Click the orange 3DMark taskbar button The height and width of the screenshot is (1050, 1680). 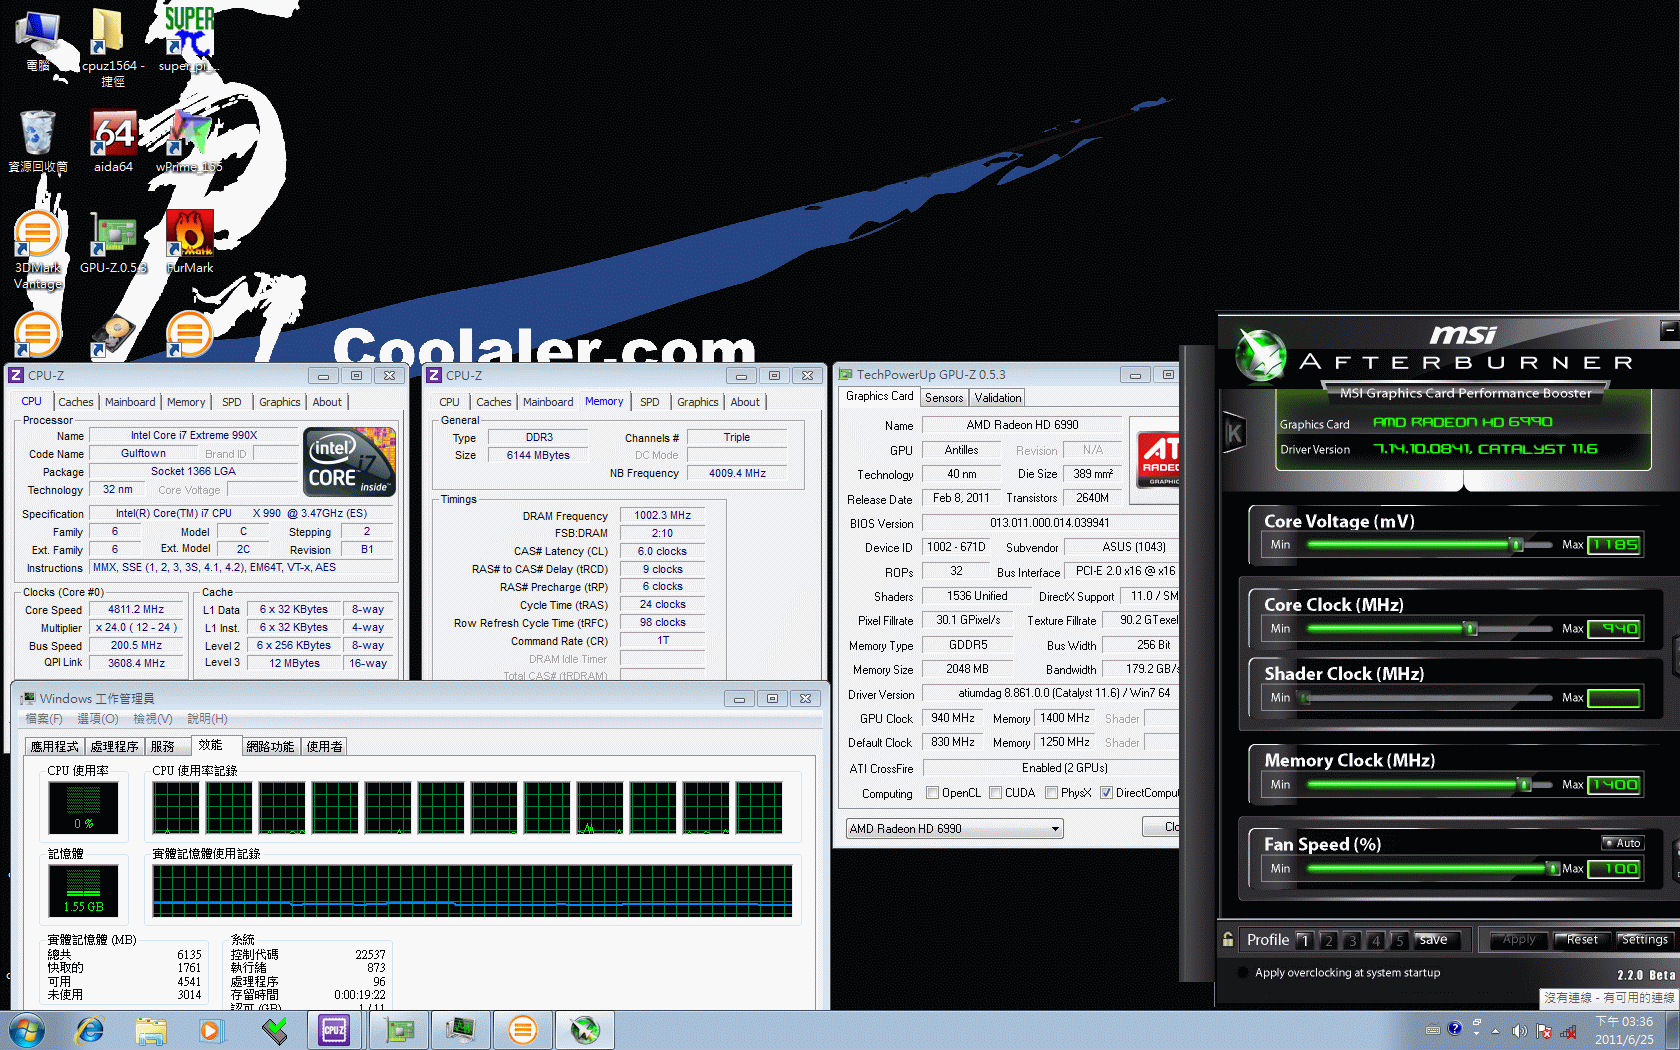pos(522,1030)
